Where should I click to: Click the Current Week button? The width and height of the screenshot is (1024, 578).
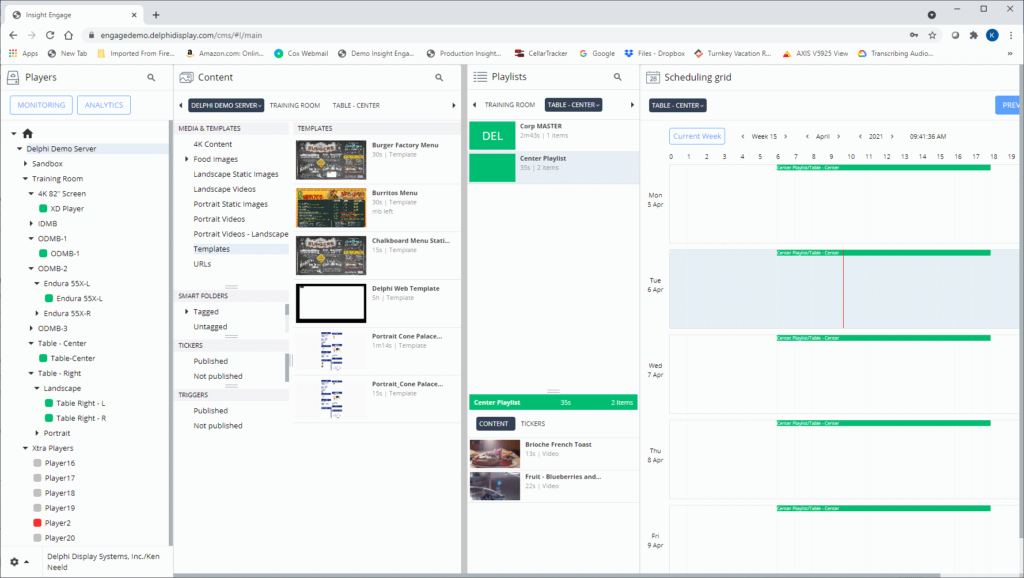(697, 136)
